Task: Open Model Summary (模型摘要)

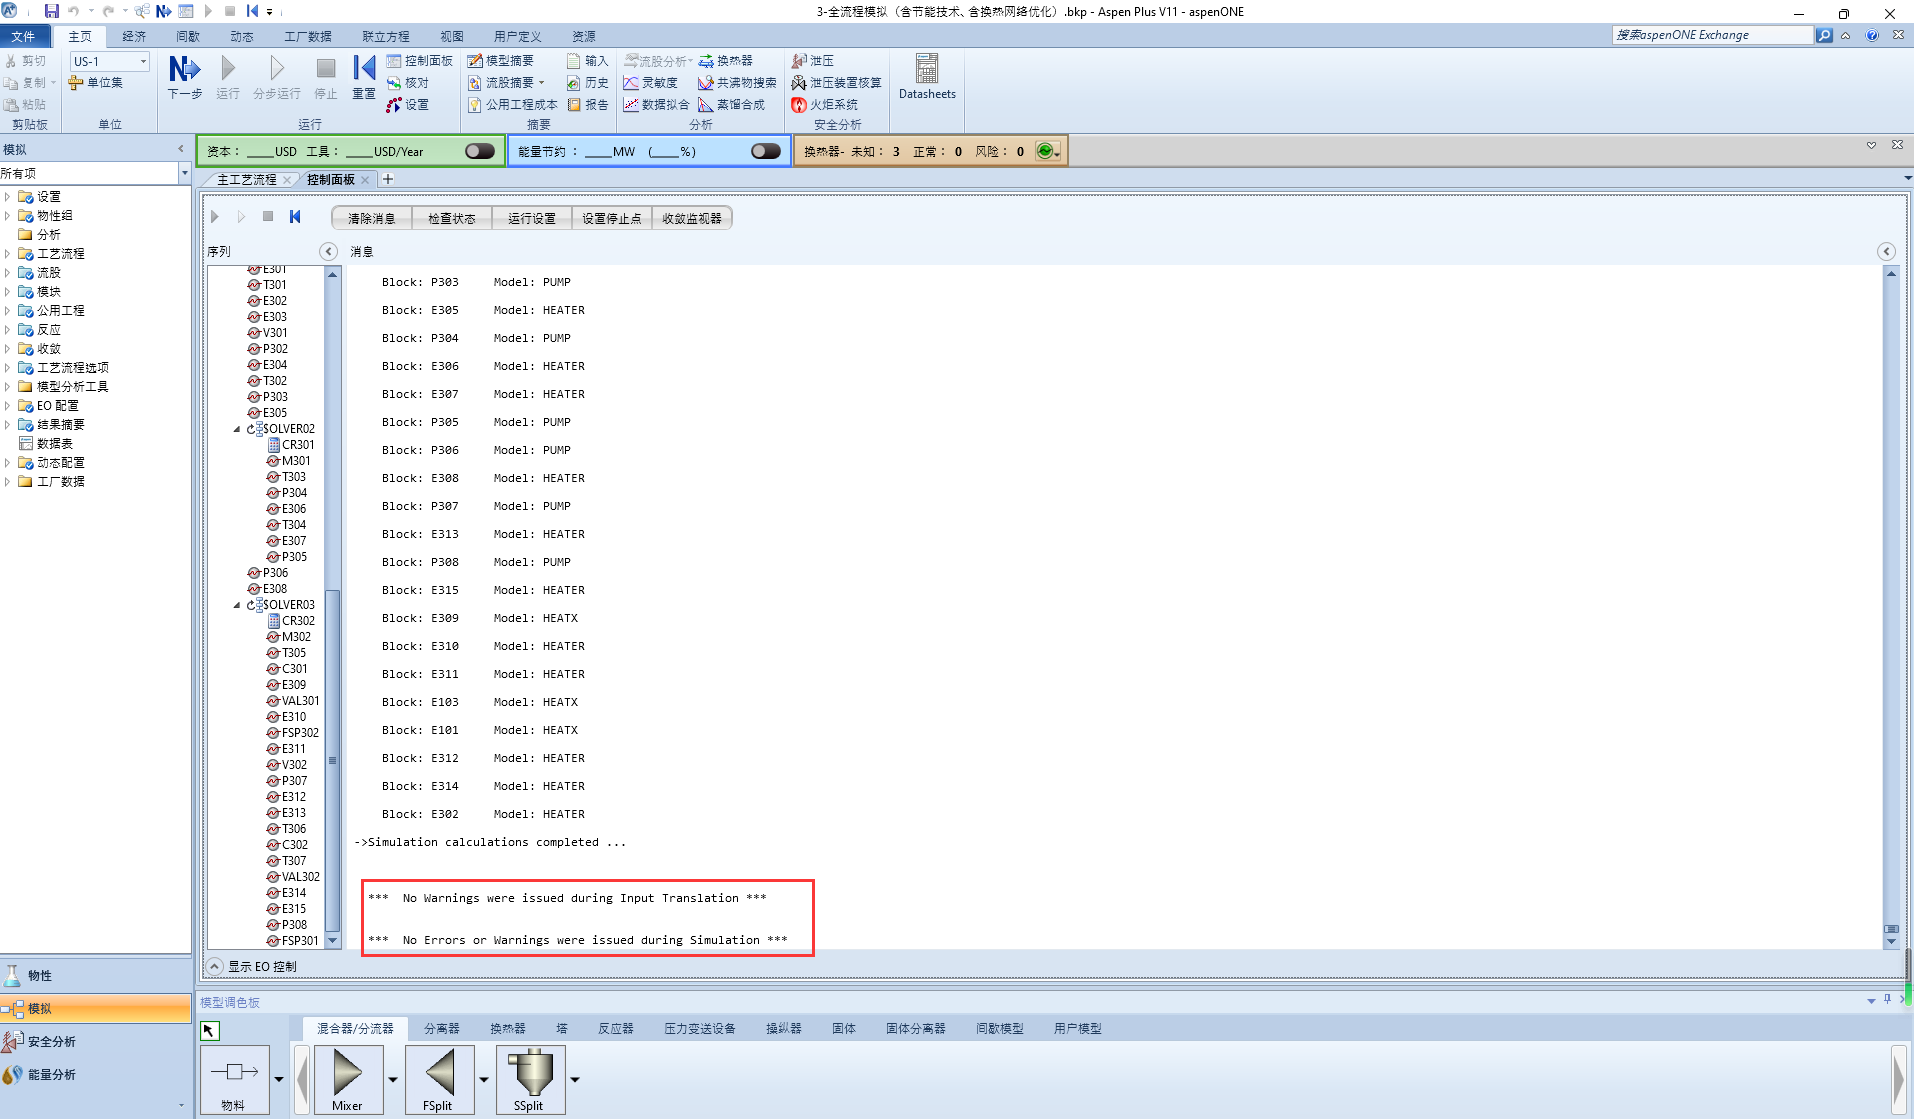Action: pos(501,61)
